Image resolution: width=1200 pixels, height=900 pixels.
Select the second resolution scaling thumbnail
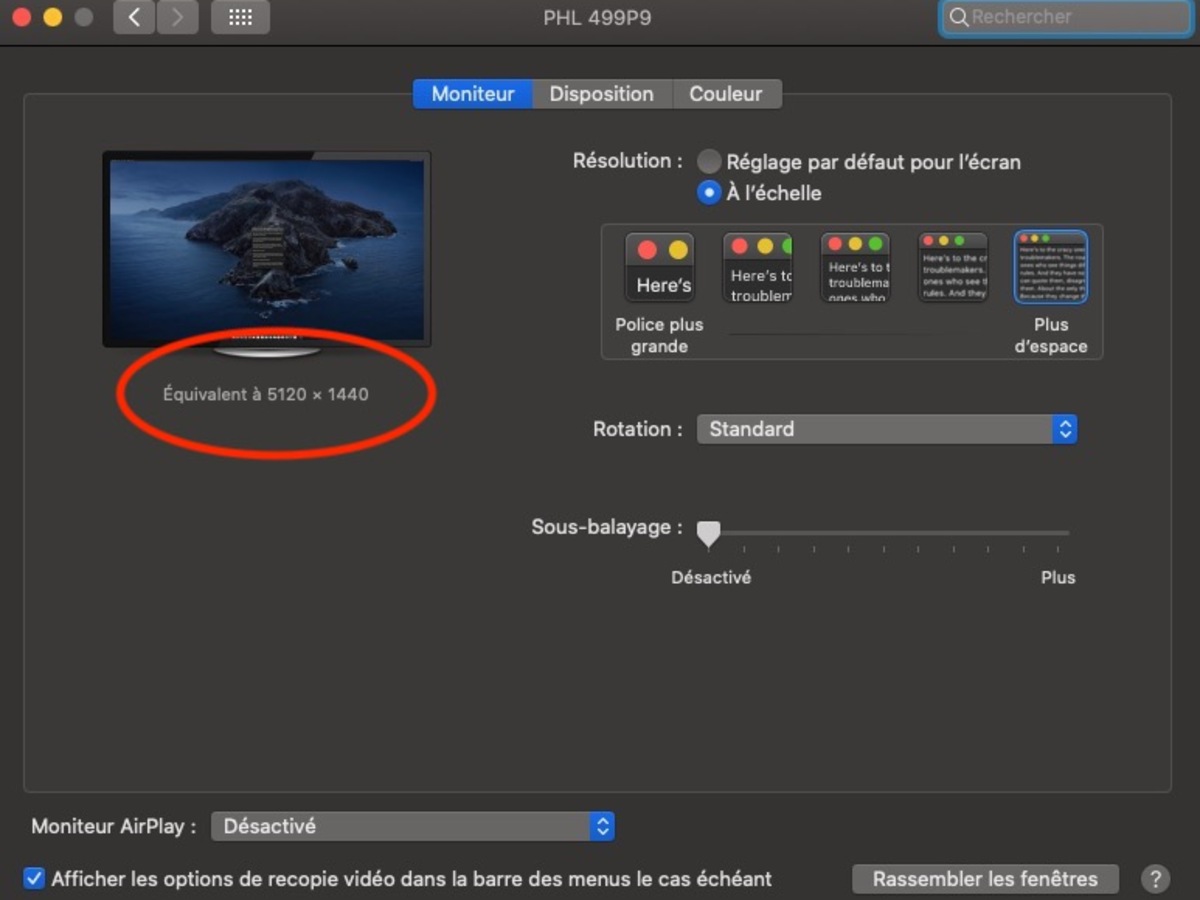[757, 268]
